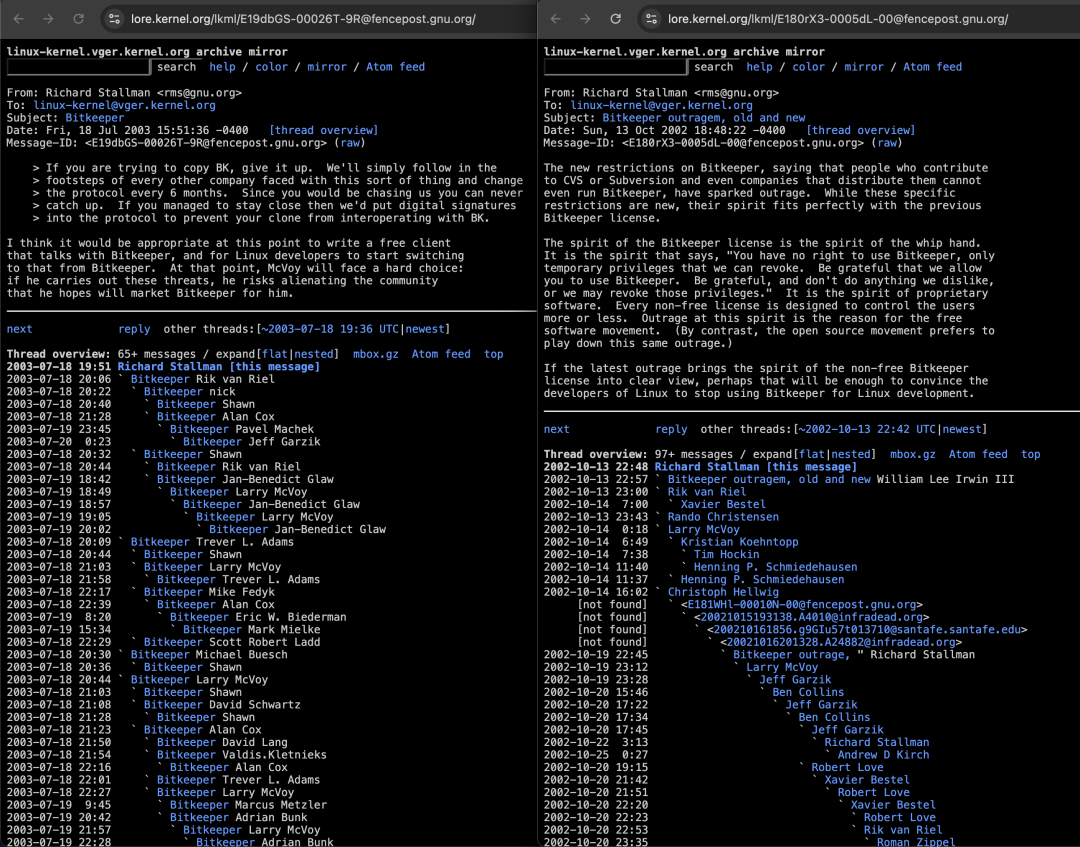Screen dimensions: 1080x847
Task: Click the reply link in the left window
Action: 134,329
